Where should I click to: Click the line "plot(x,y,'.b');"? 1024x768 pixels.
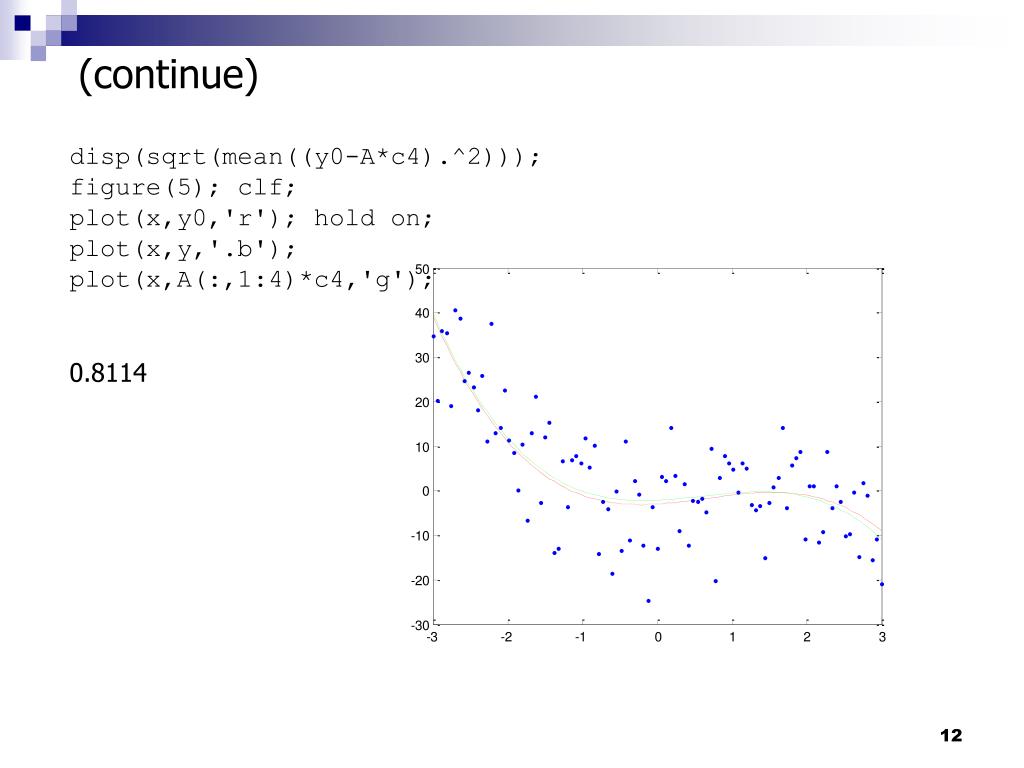pyautogui.click(x=183, y=249)
